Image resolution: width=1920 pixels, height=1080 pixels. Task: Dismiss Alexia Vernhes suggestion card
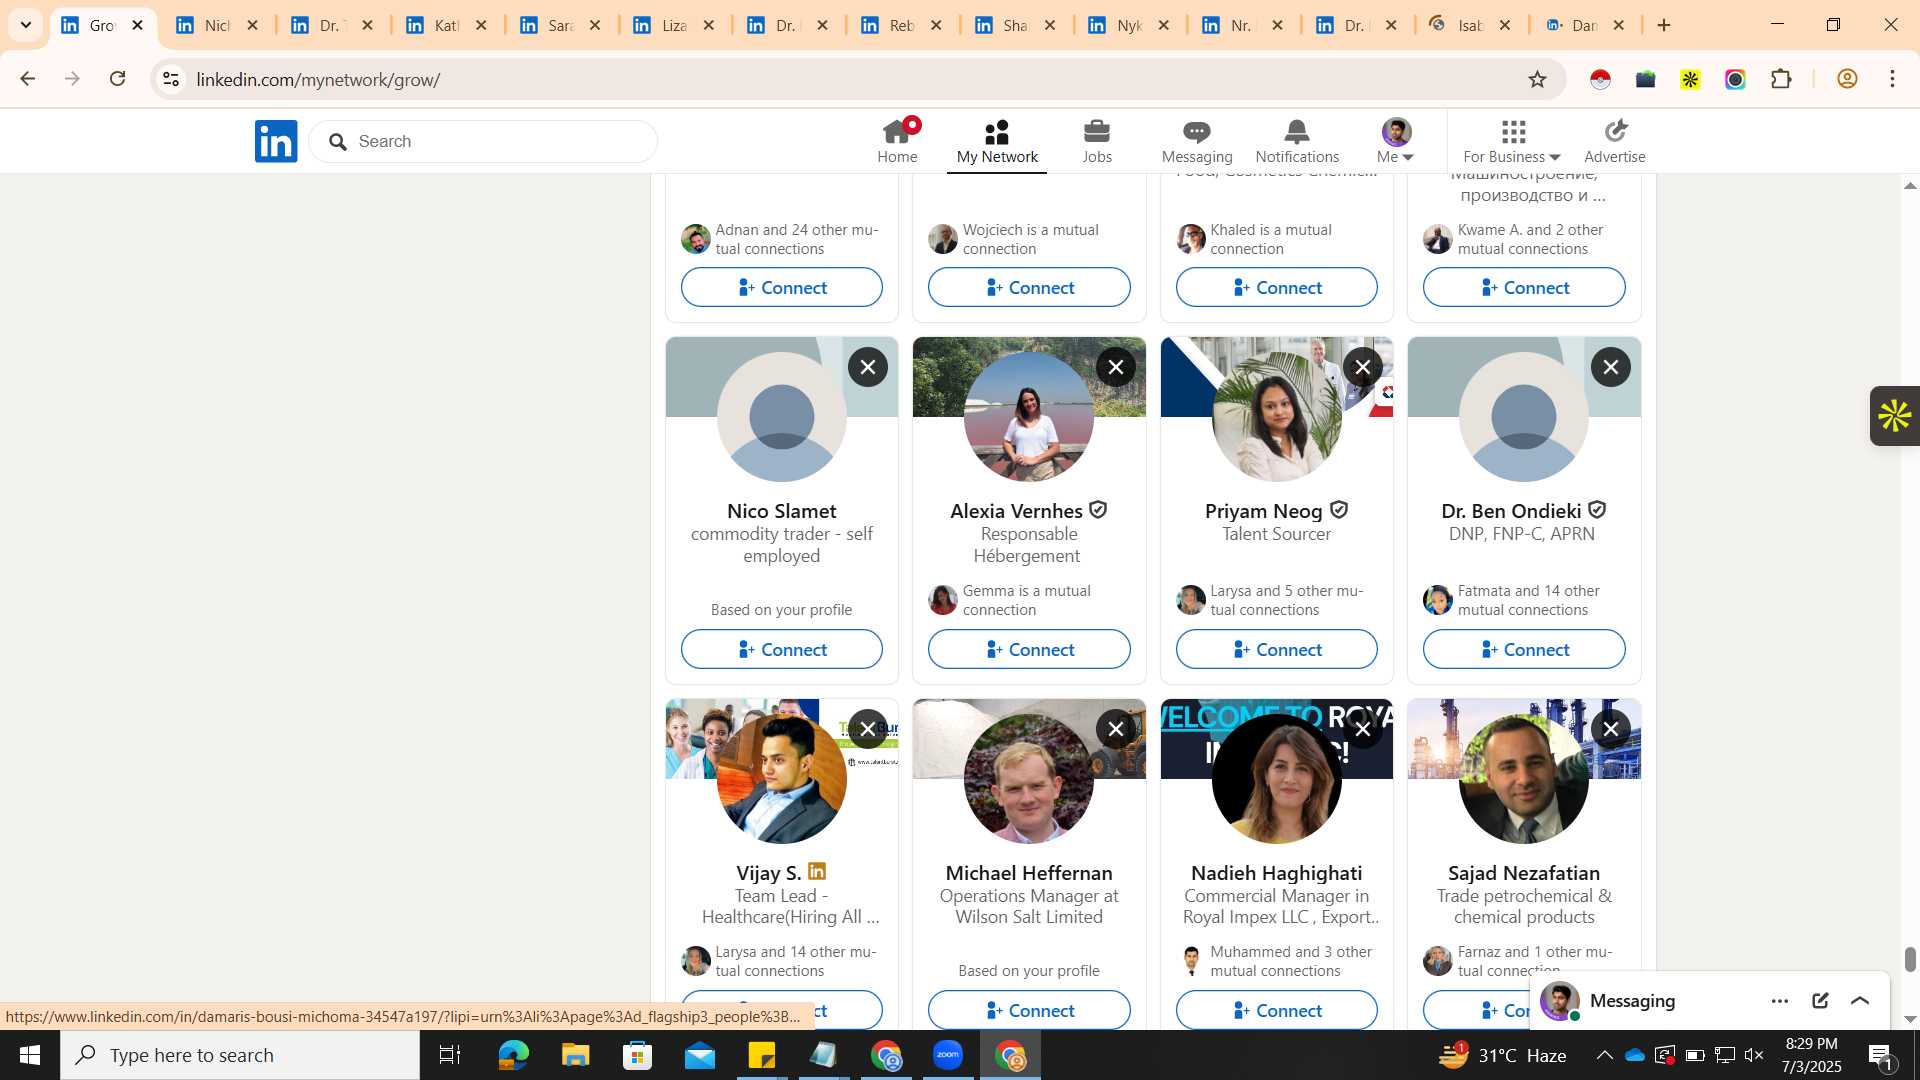(1116, 368)
